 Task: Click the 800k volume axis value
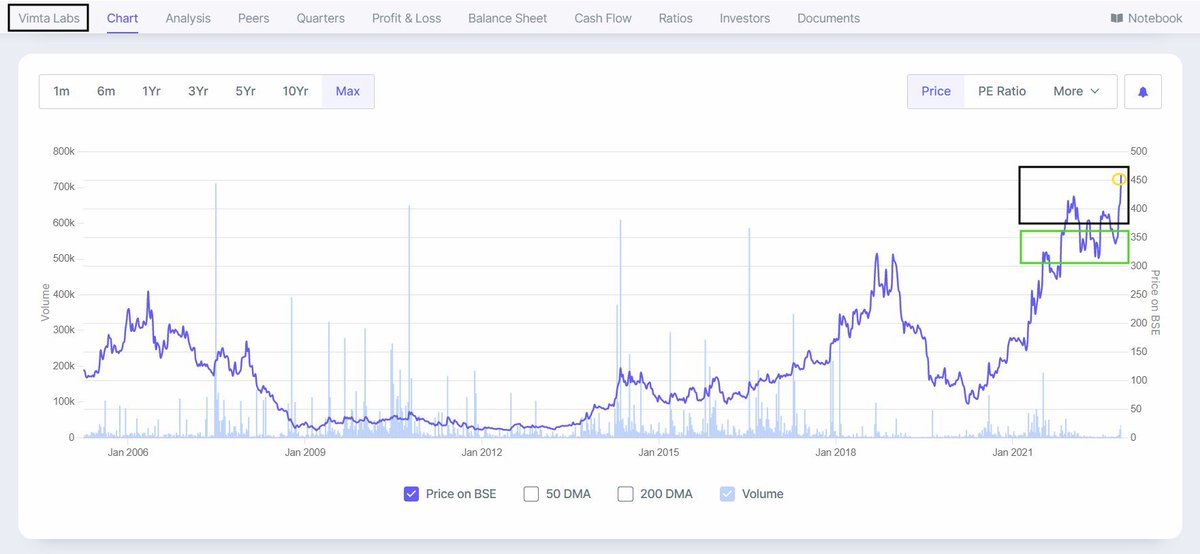tap(63, 151)
